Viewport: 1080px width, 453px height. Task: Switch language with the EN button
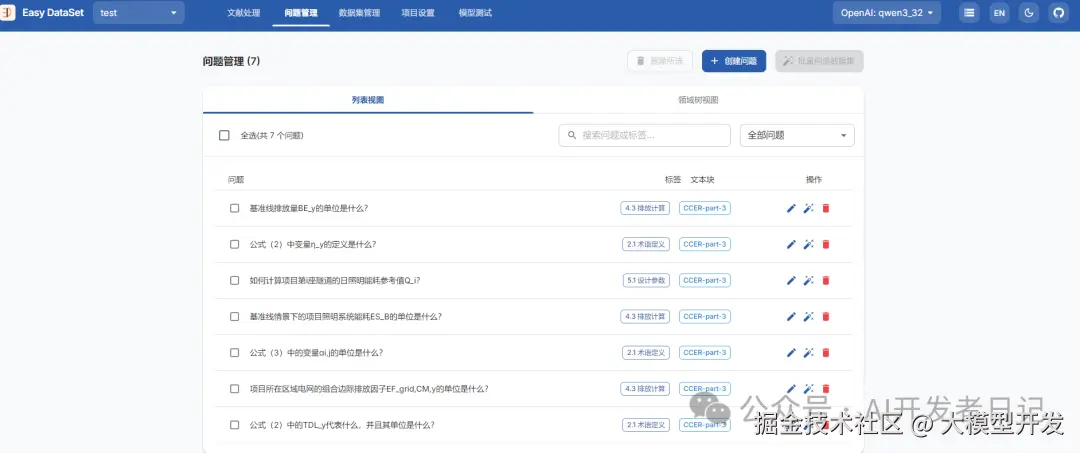tap(999, 12)
